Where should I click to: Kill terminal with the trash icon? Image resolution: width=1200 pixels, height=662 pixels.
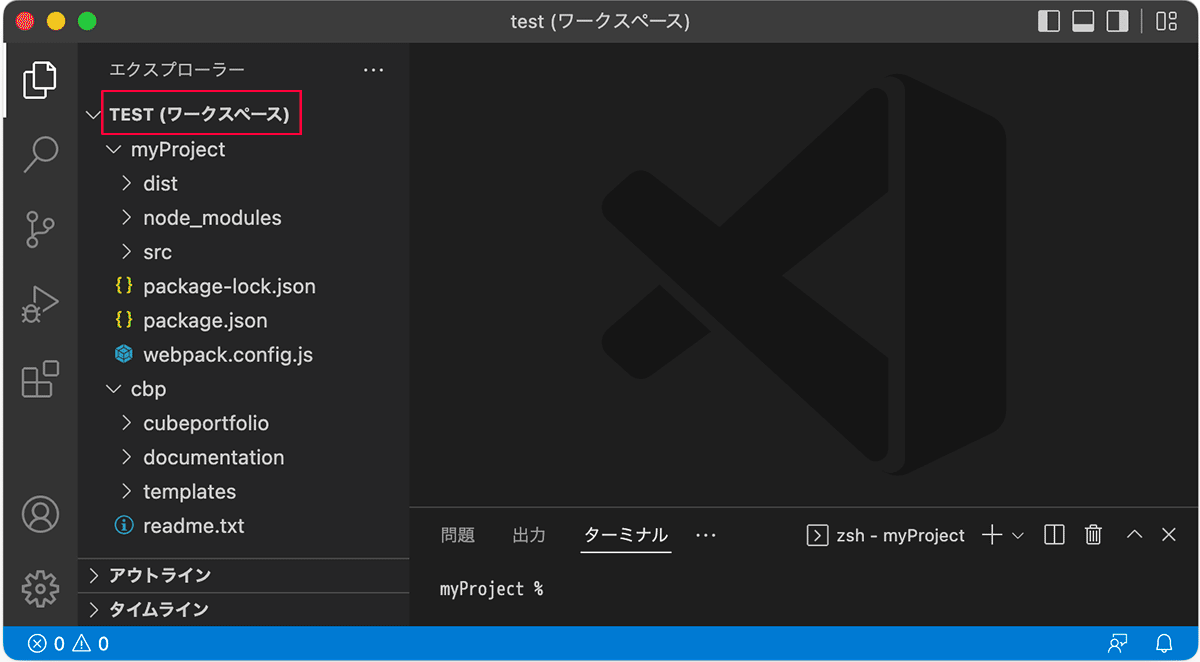[x=1093, y=535]
